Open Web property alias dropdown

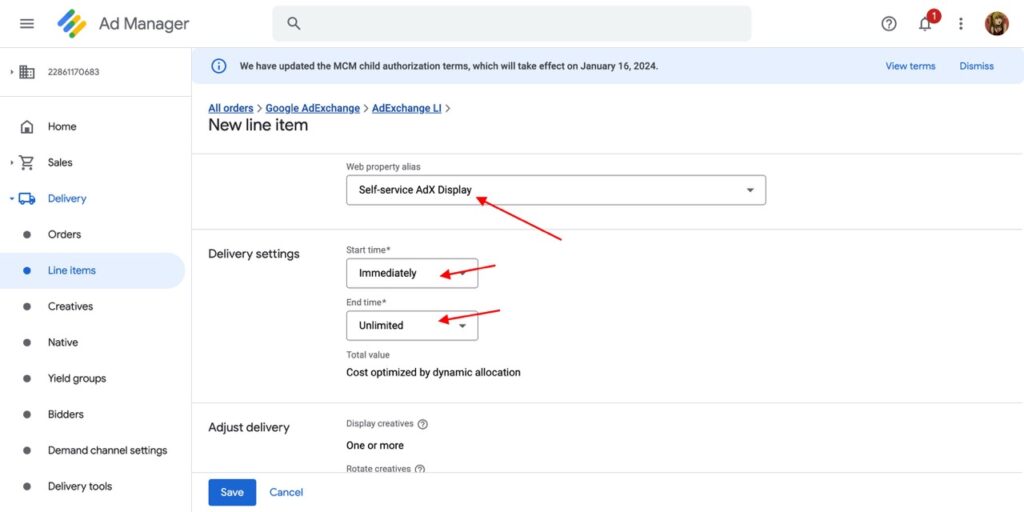[555, 190]
